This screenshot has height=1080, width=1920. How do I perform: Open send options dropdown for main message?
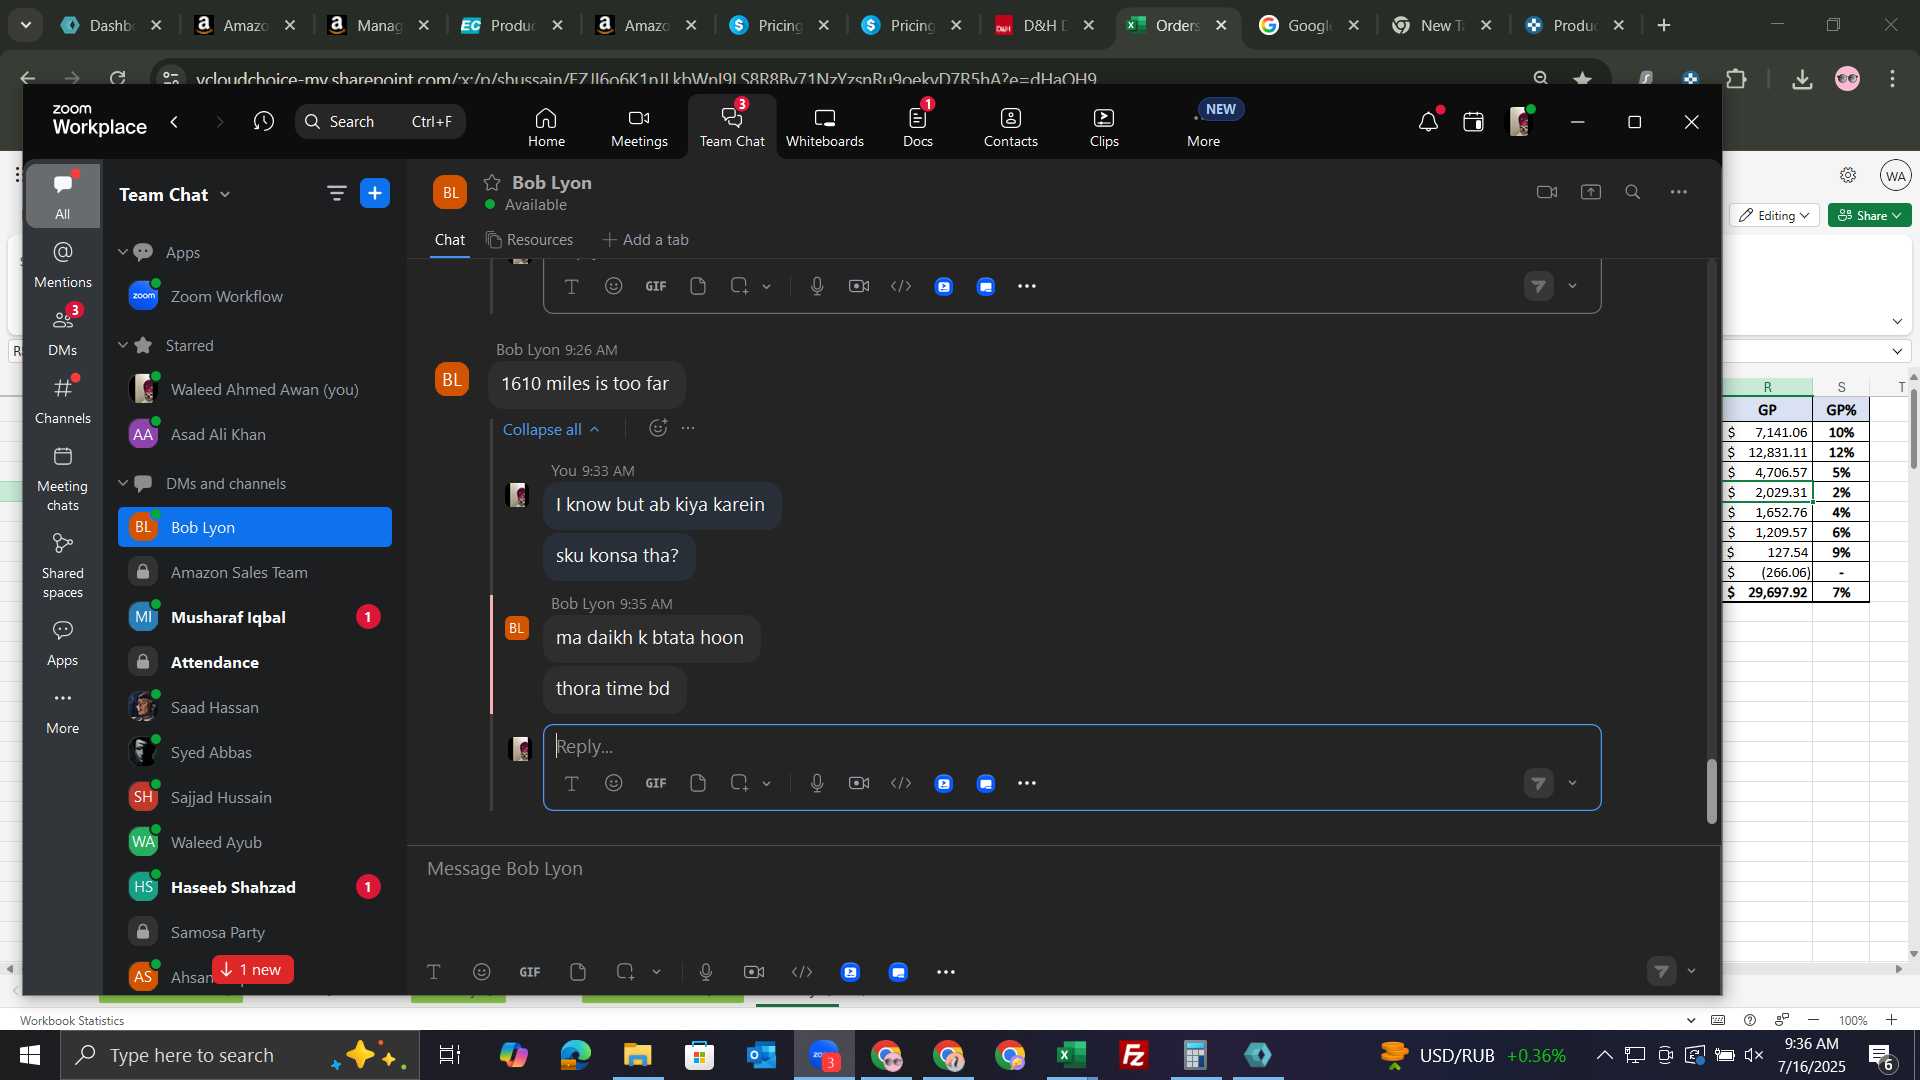[x=1692, y=971]
